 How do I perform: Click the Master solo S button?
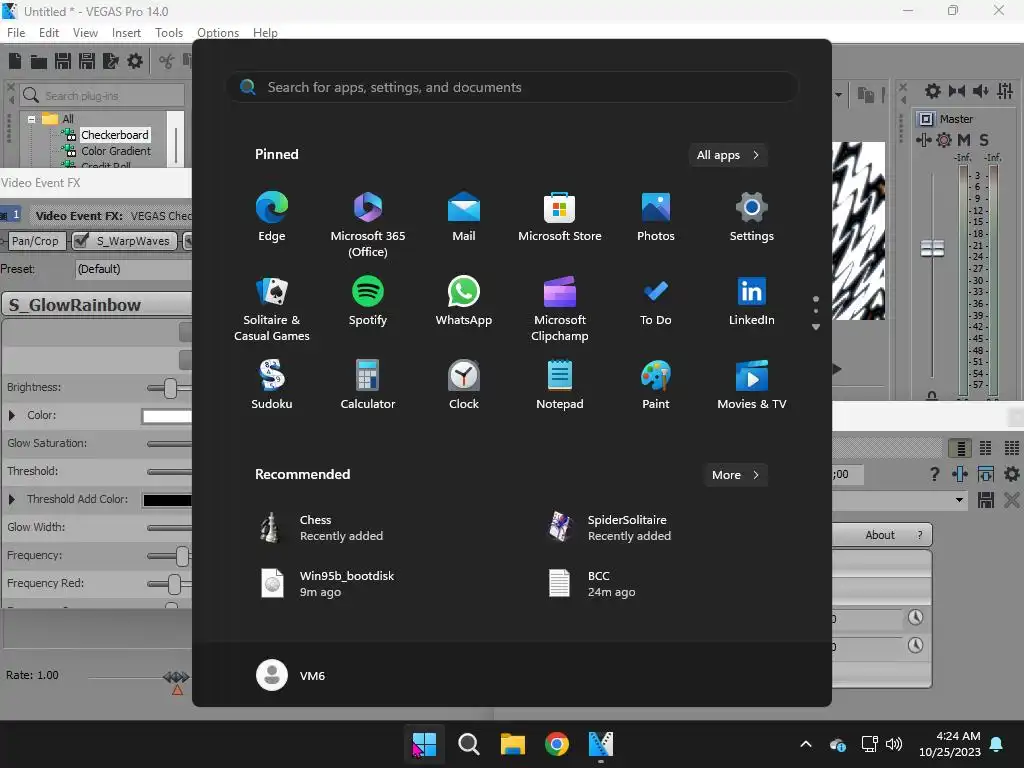pyautogui.click(x=984, y=140)
